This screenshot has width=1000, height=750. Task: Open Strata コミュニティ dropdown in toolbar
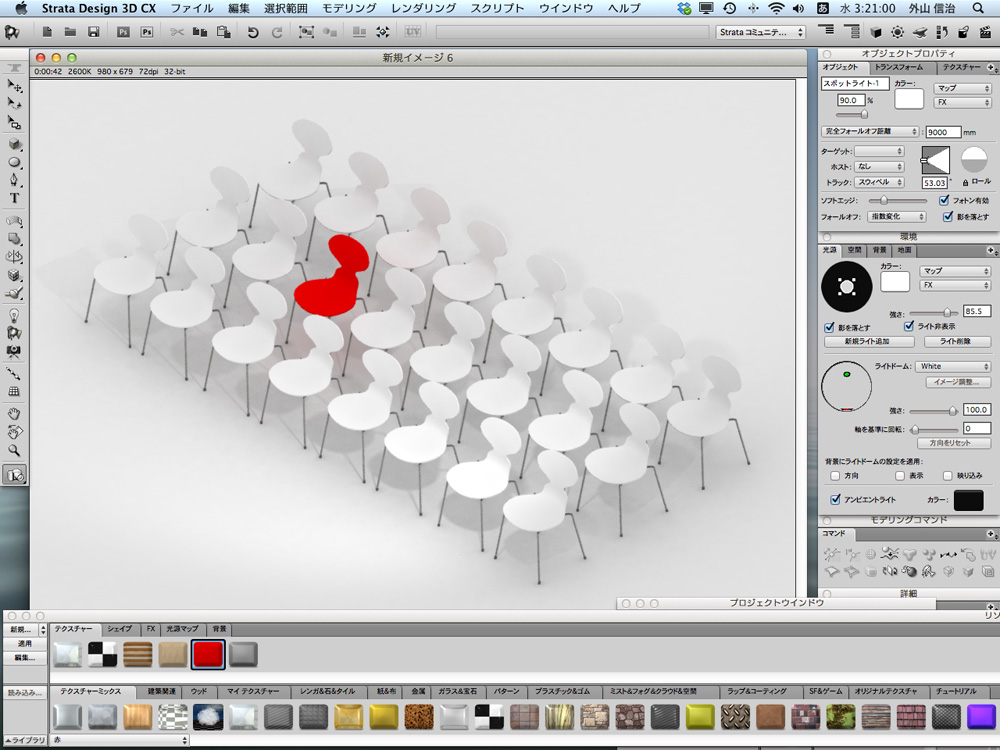761,32
